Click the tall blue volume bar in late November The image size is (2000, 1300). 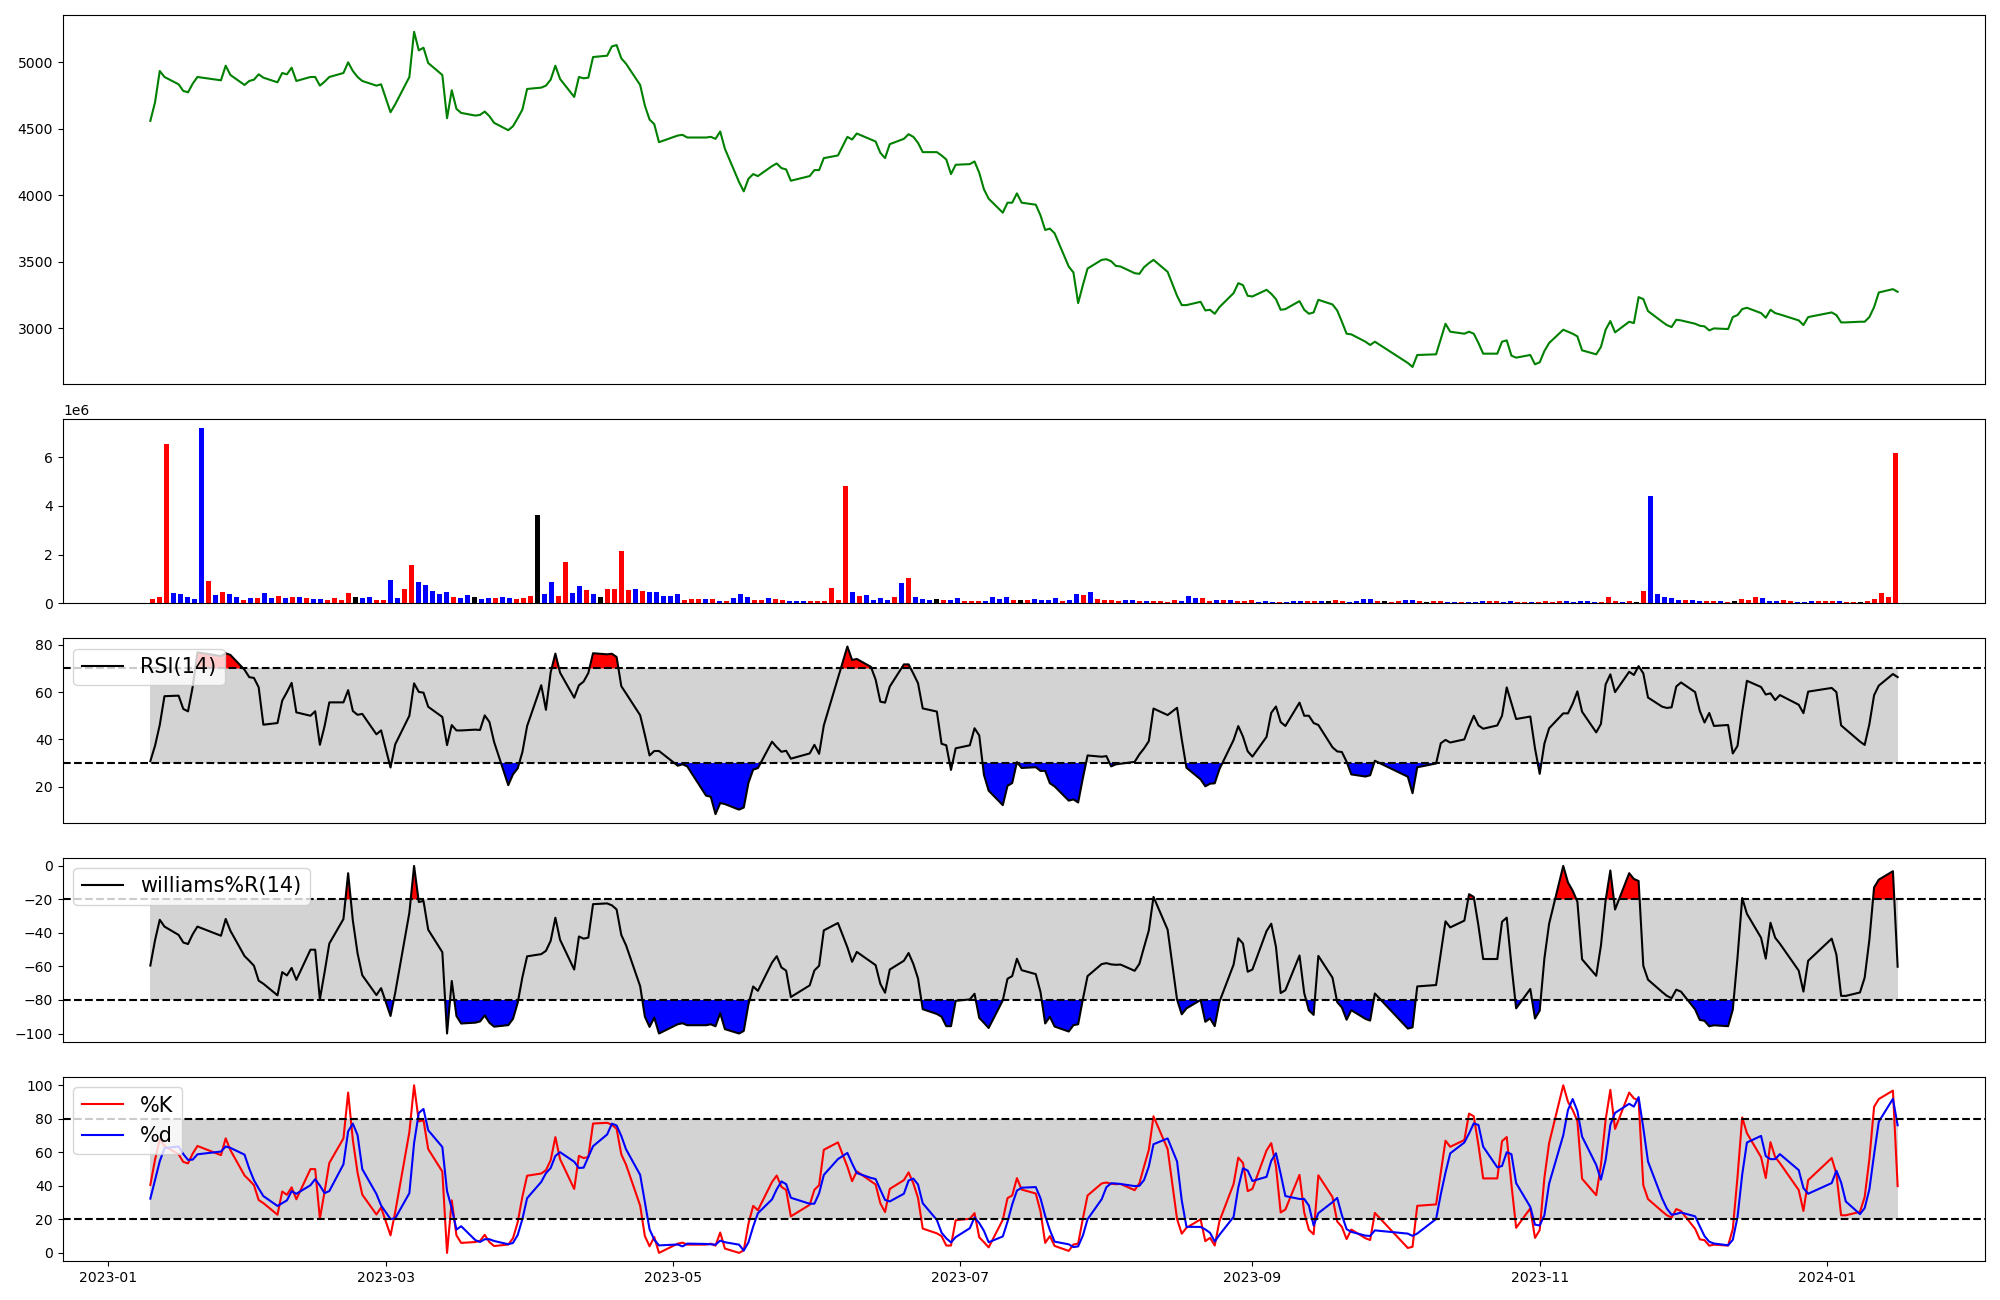(x=1650, y=550)
